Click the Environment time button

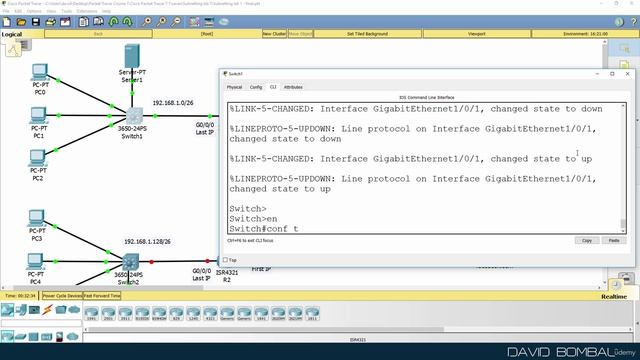[585, 34]
